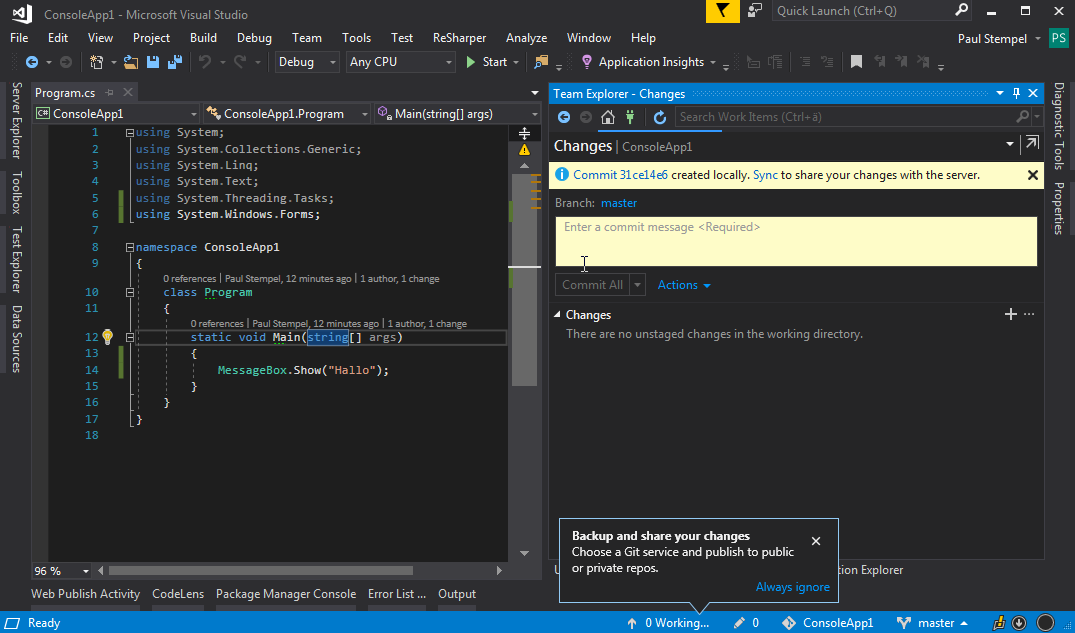Expand the Actions dropdown in Changes
1075x633 pixels.
click(684, 285)
